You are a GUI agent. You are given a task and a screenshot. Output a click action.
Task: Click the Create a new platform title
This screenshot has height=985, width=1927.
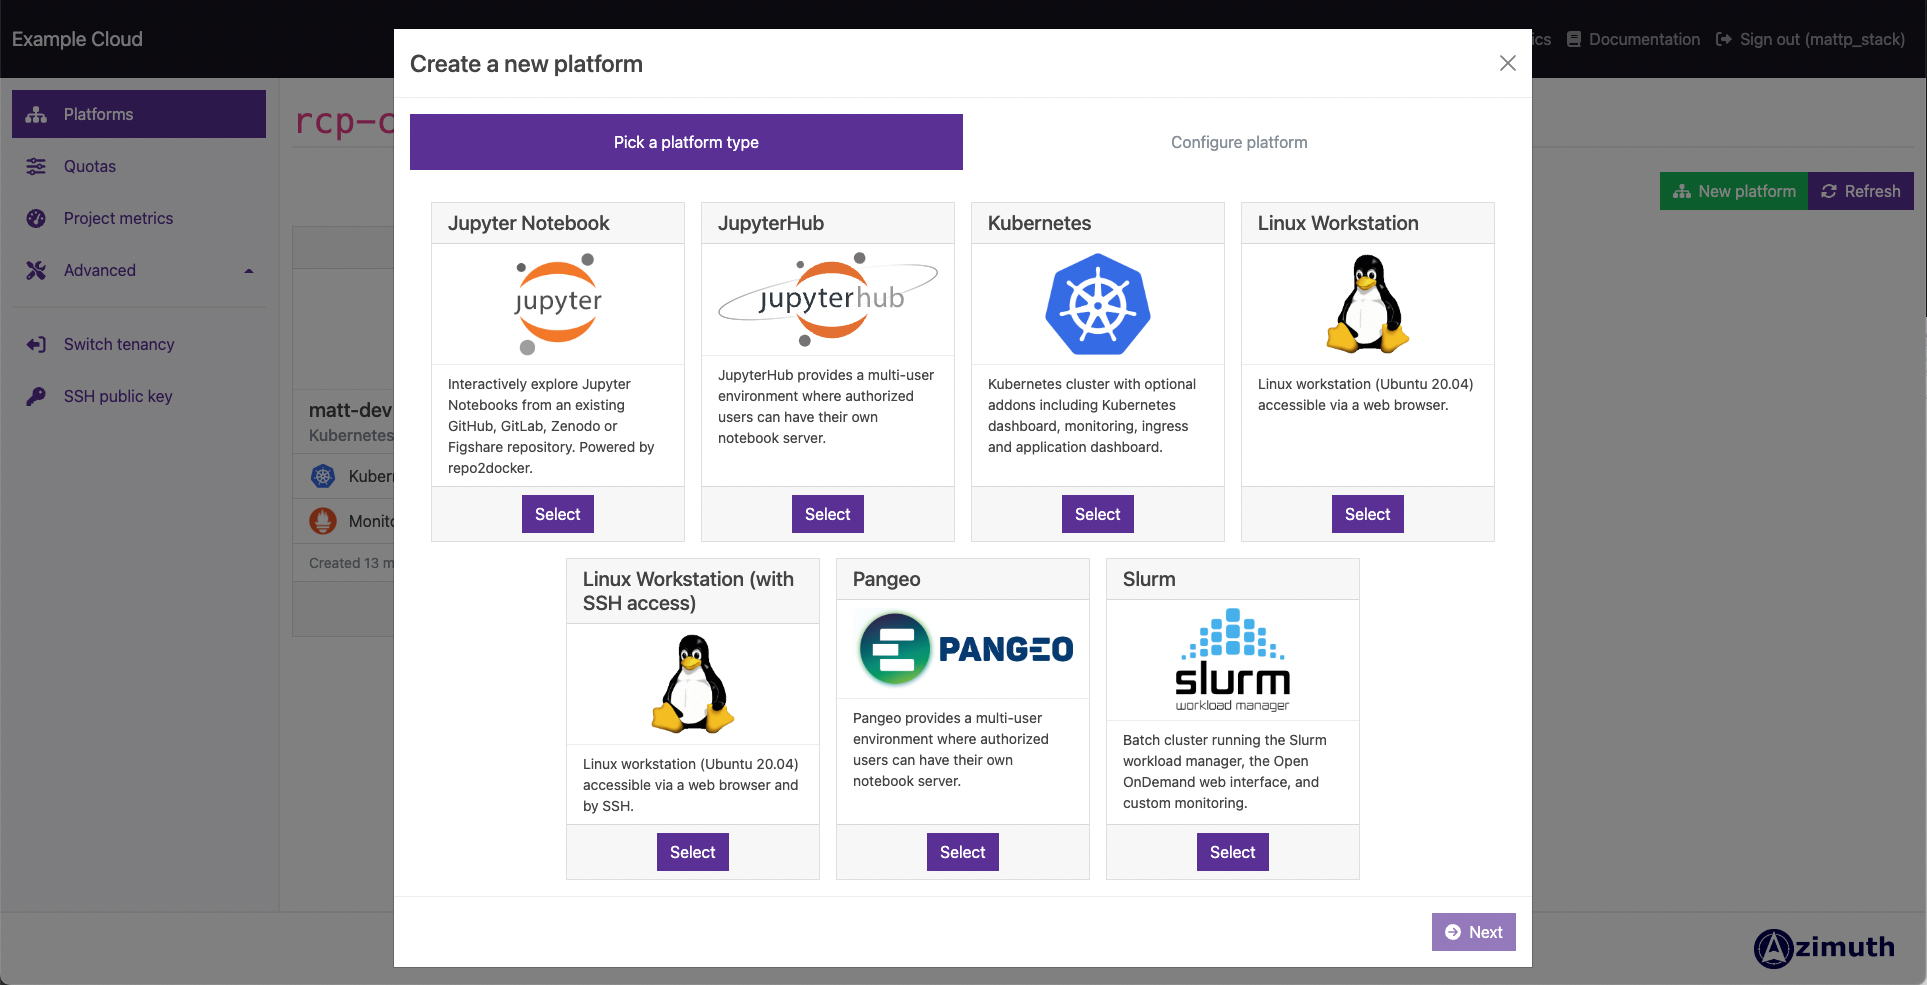pos(526,64)
